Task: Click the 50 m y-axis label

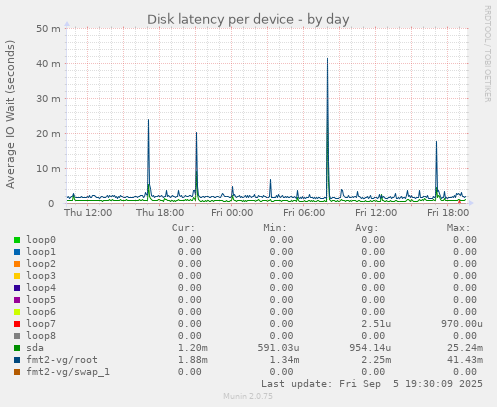Action: (x=48, y=29)
